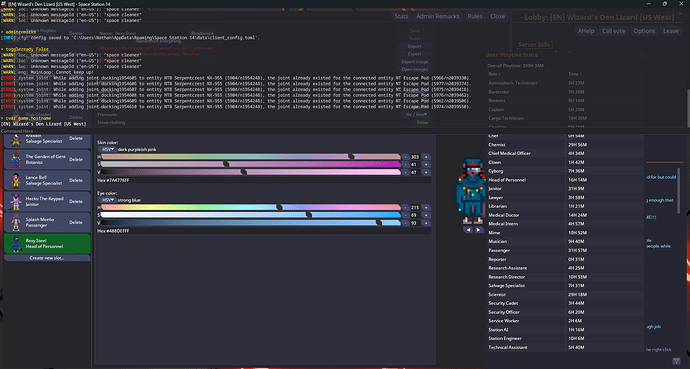Switch to the Server Info tab
The width and height of the screenshot is (690, 369).
click(534, 44)
